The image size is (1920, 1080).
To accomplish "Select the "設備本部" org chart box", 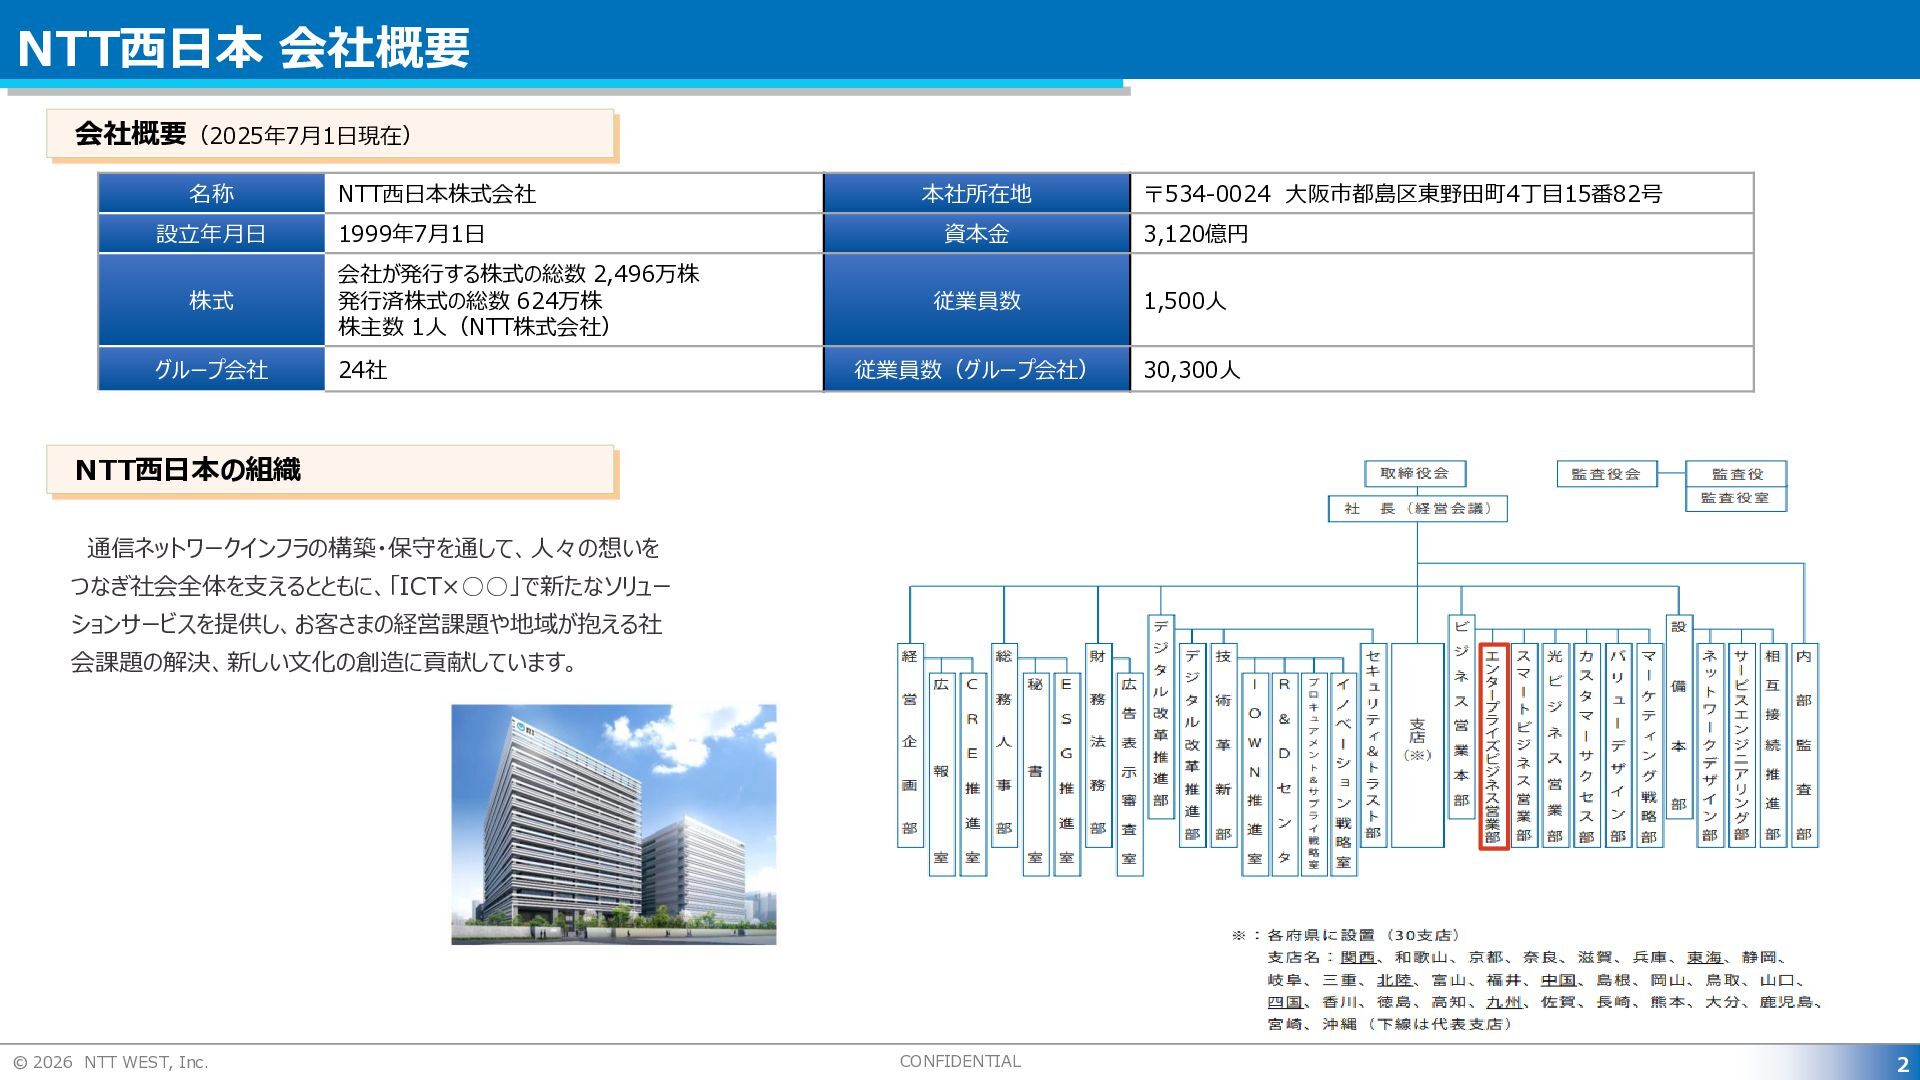I will (1679, 717).
